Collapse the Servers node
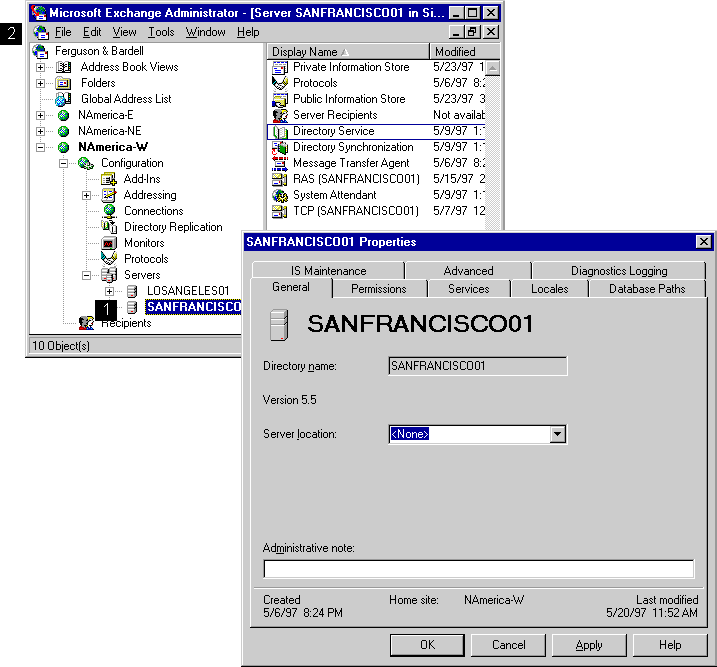 (86, 275)
